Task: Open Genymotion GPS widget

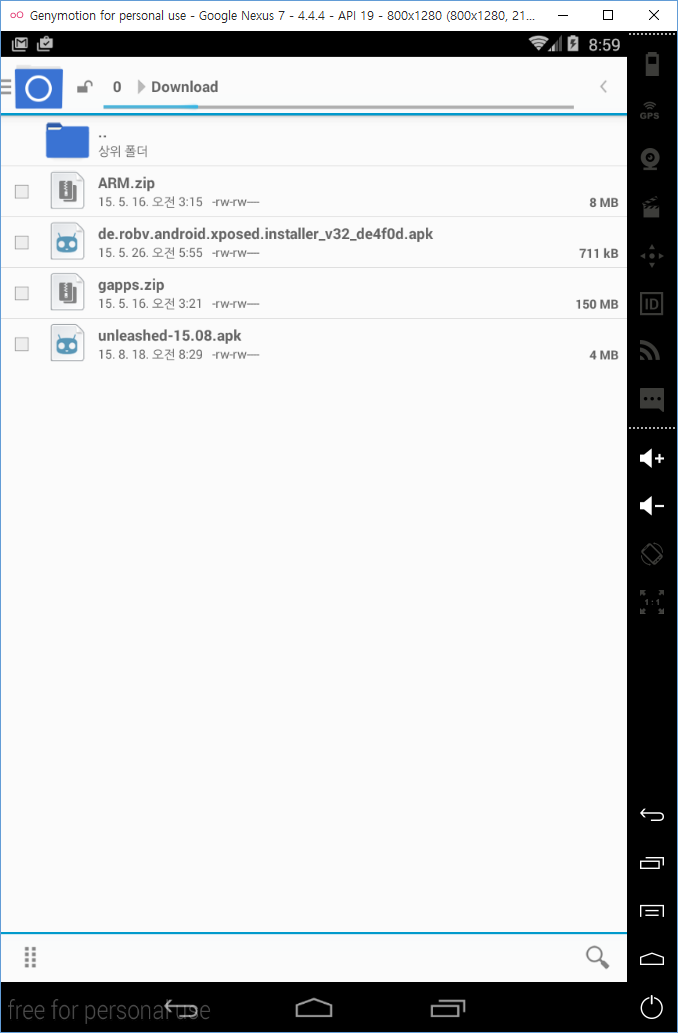Action: 650,111
